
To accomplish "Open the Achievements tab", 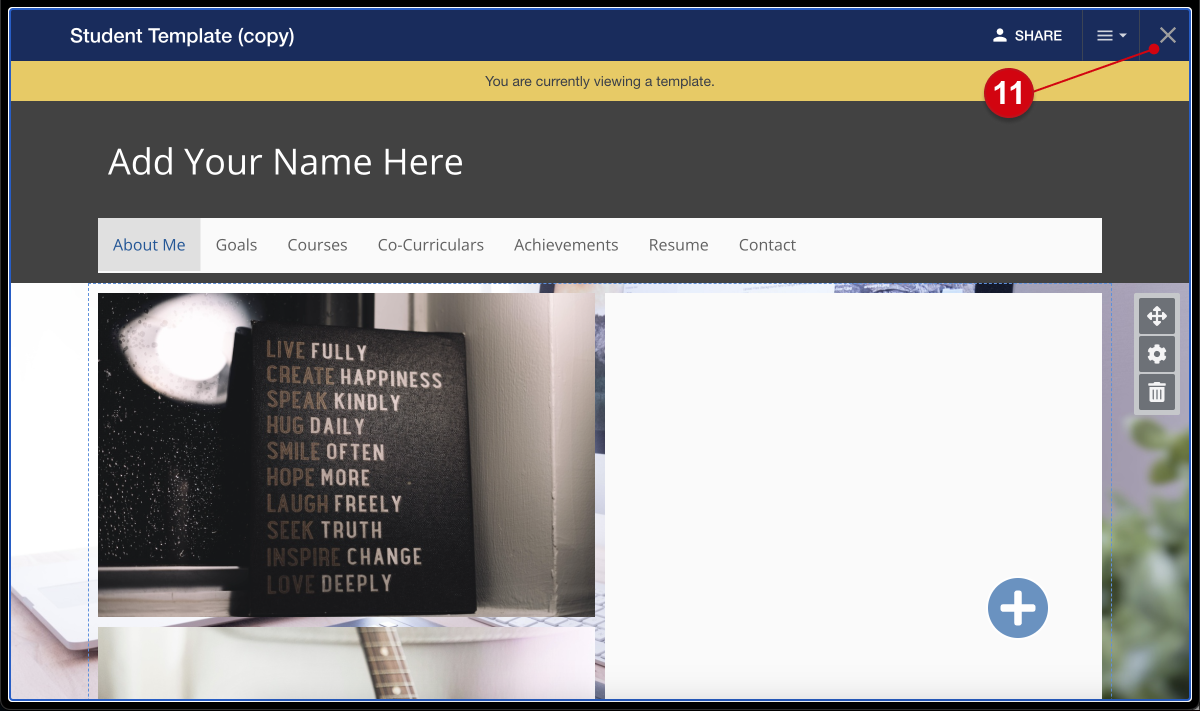I will 566,245.
